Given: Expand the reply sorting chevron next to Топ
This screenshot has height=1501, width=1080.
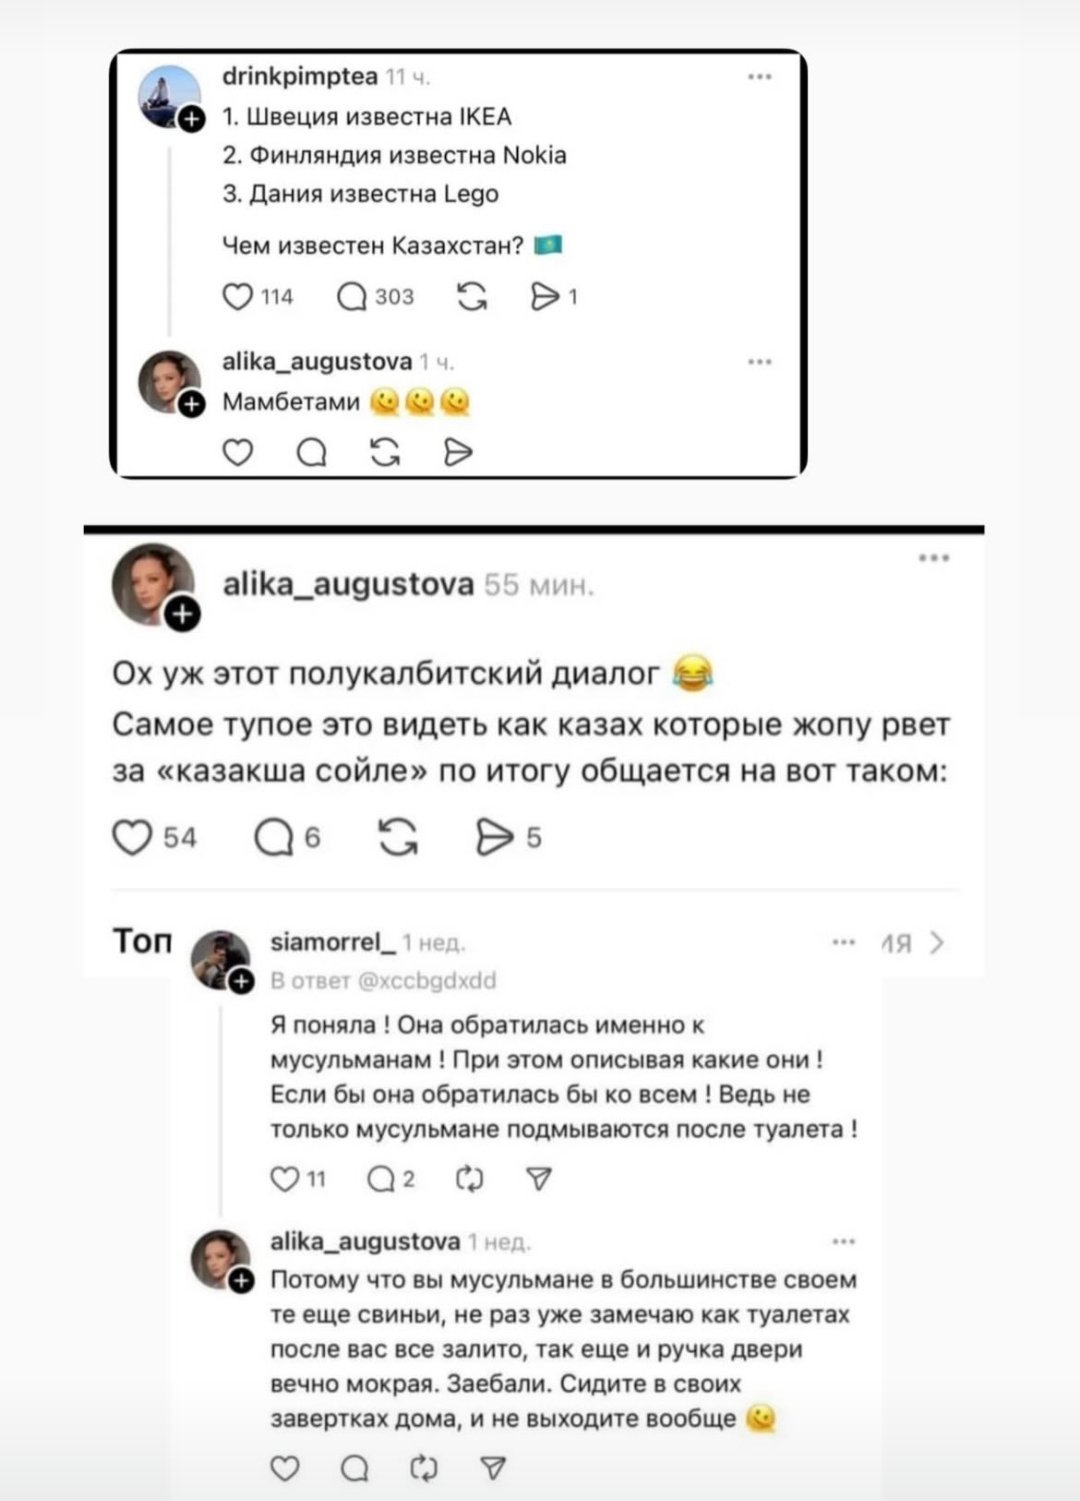Looking at the screenshot, I should 936,943.
